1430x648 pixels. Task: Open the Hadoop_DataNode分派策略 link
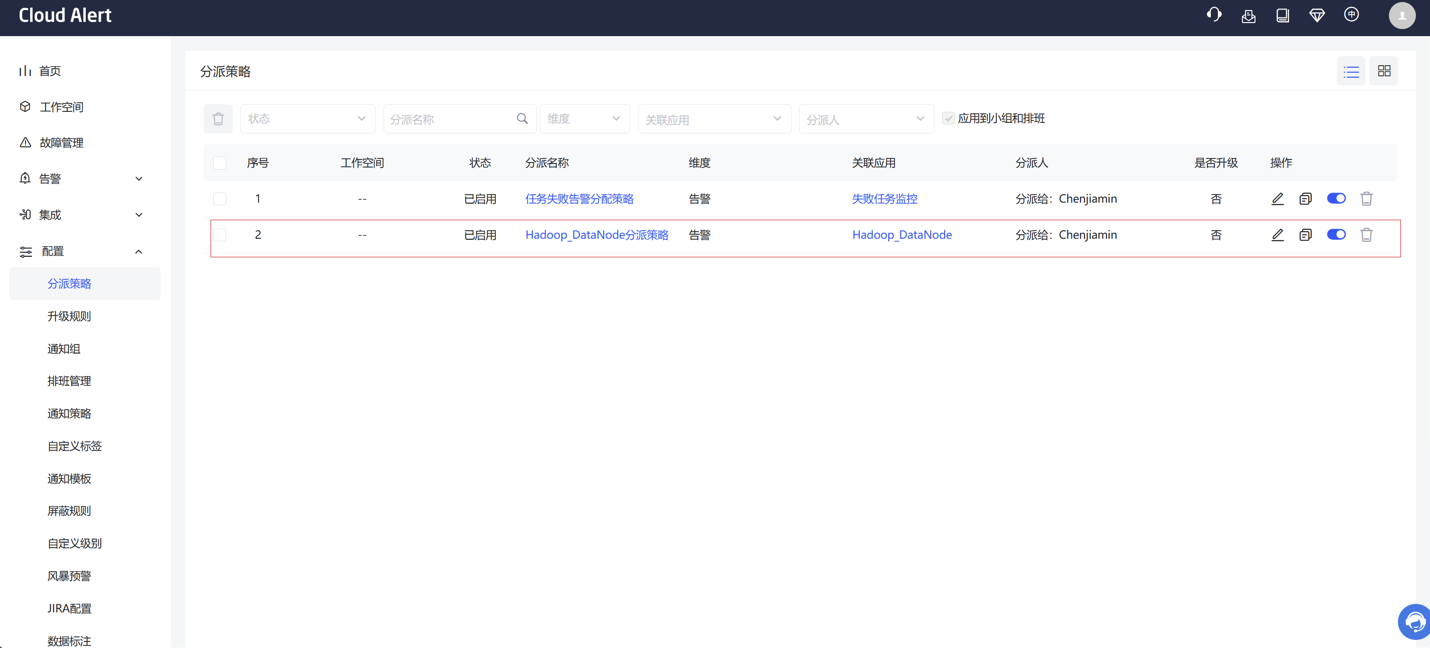[597, 235]
